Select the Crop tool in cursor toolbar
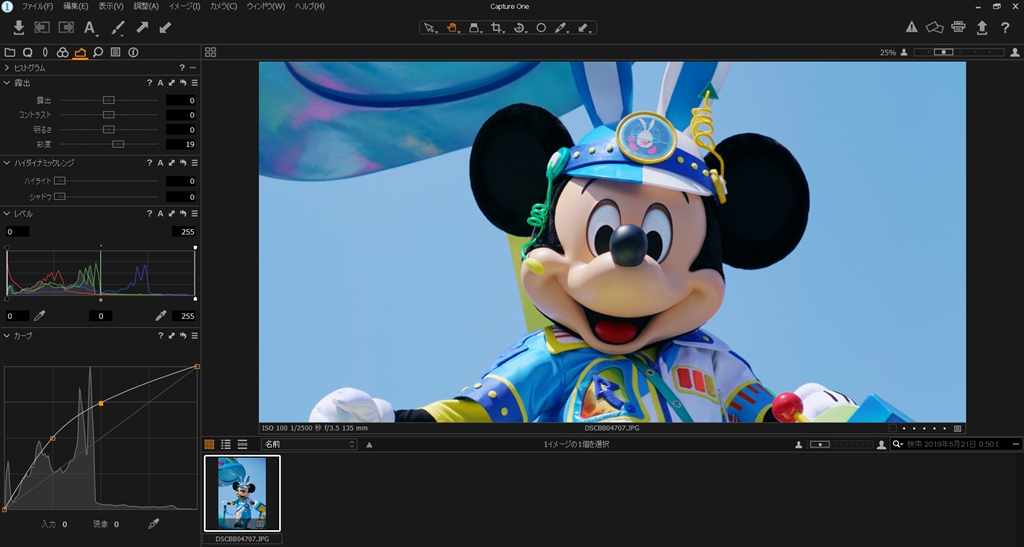This screenshot has height=547, width=1024. [497, 28]
